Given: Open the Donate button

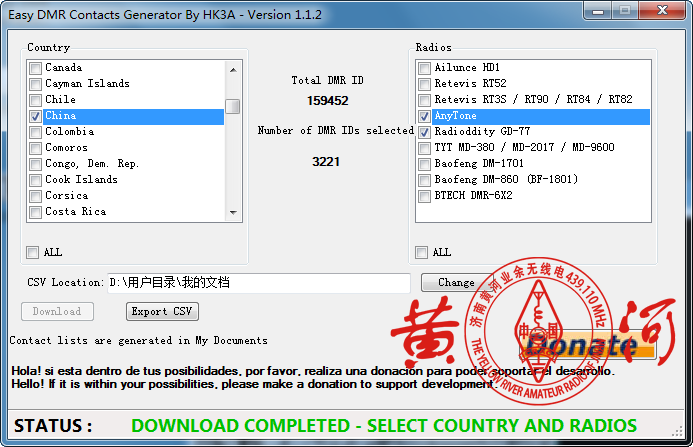Looking at the screenshot, I should click(x=588, y=345).
